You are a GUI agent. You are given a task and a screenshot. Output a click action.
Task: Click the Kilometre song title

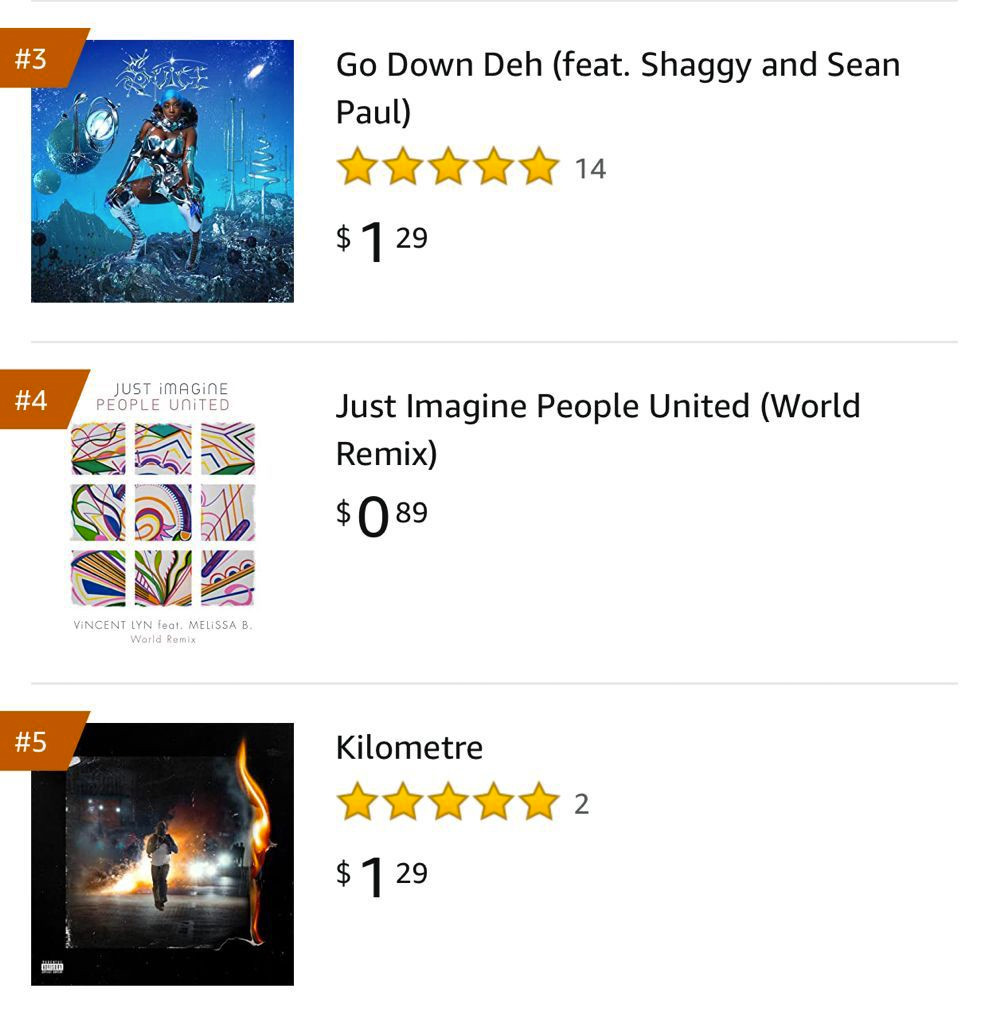pyautogui.click(x=409, y=748)
